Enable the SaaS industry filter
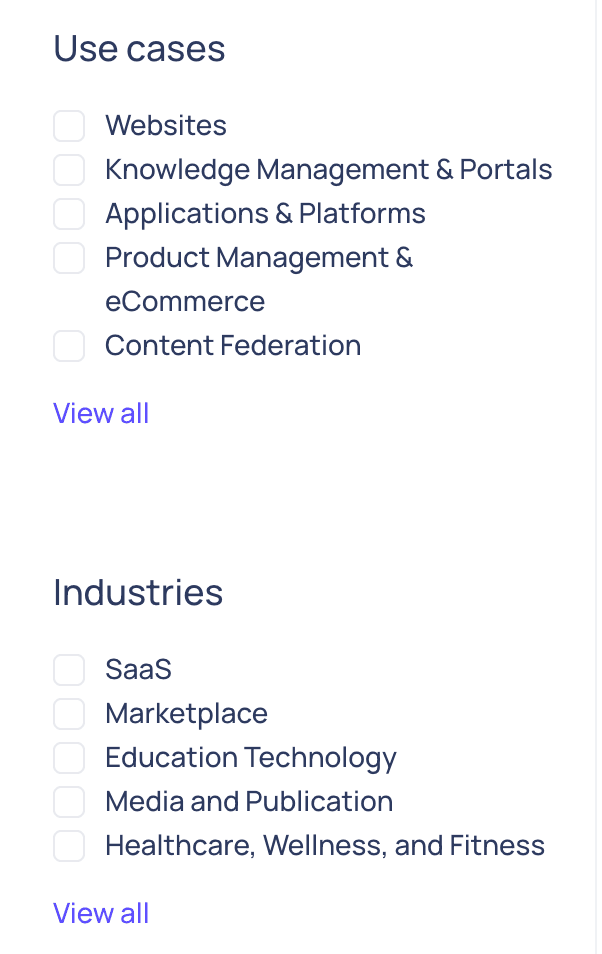The image size is (602, 954). 69,670
